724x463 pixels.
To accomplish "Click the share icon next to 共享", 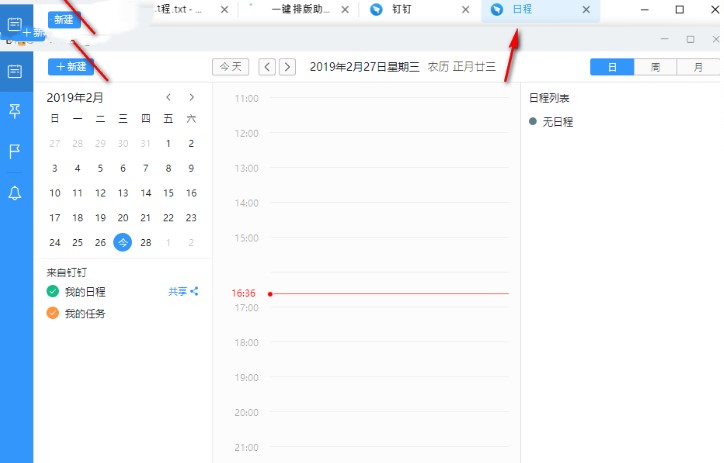I will [x=194, y=292].
